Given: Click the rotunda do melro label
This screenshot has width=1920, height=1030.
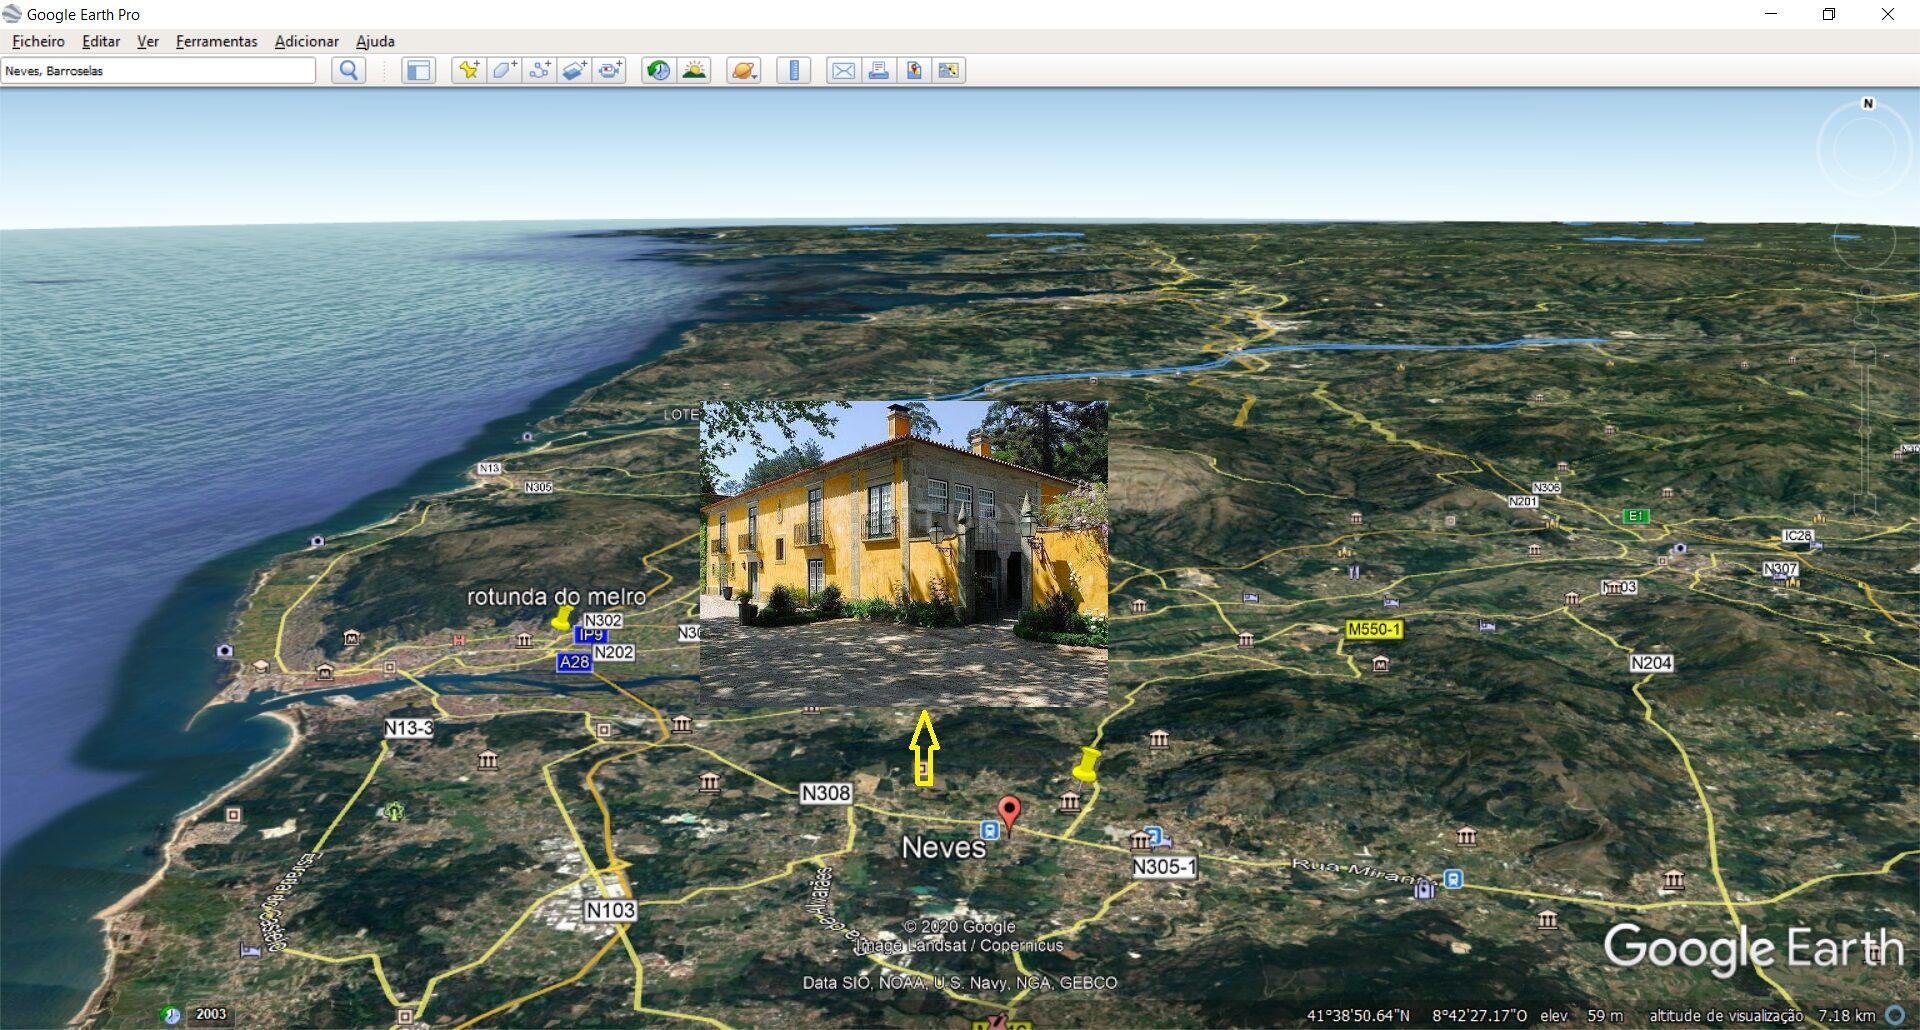Looking at the screenshot, I should [556, 597].
